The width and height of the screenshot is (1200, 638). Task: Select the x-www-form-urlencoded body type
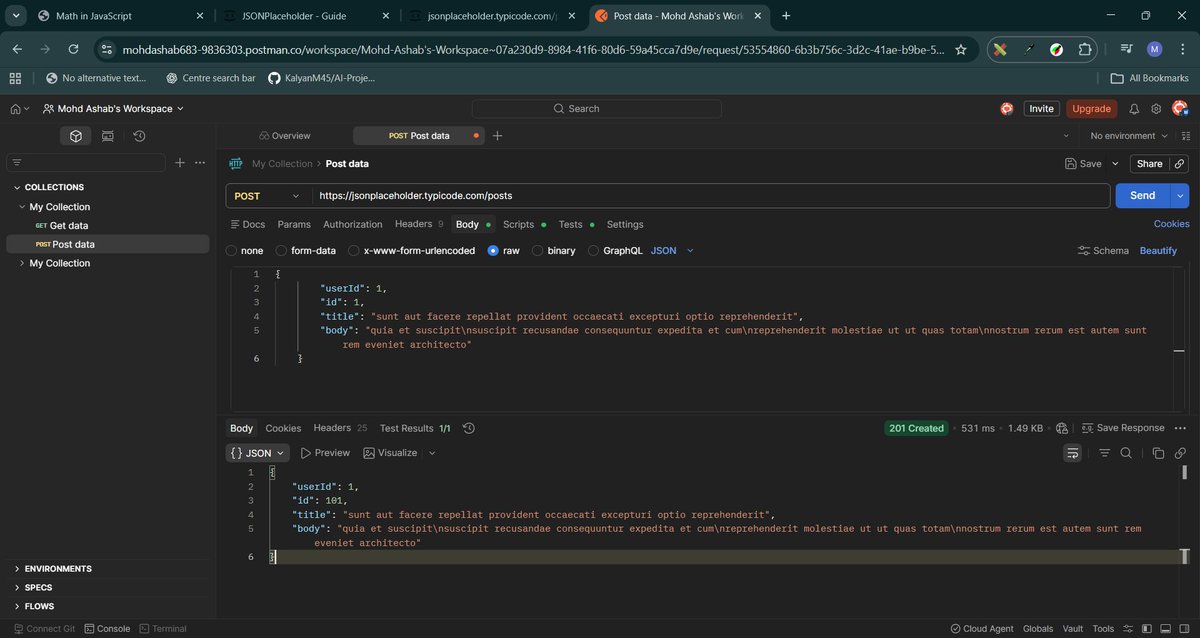354,251
